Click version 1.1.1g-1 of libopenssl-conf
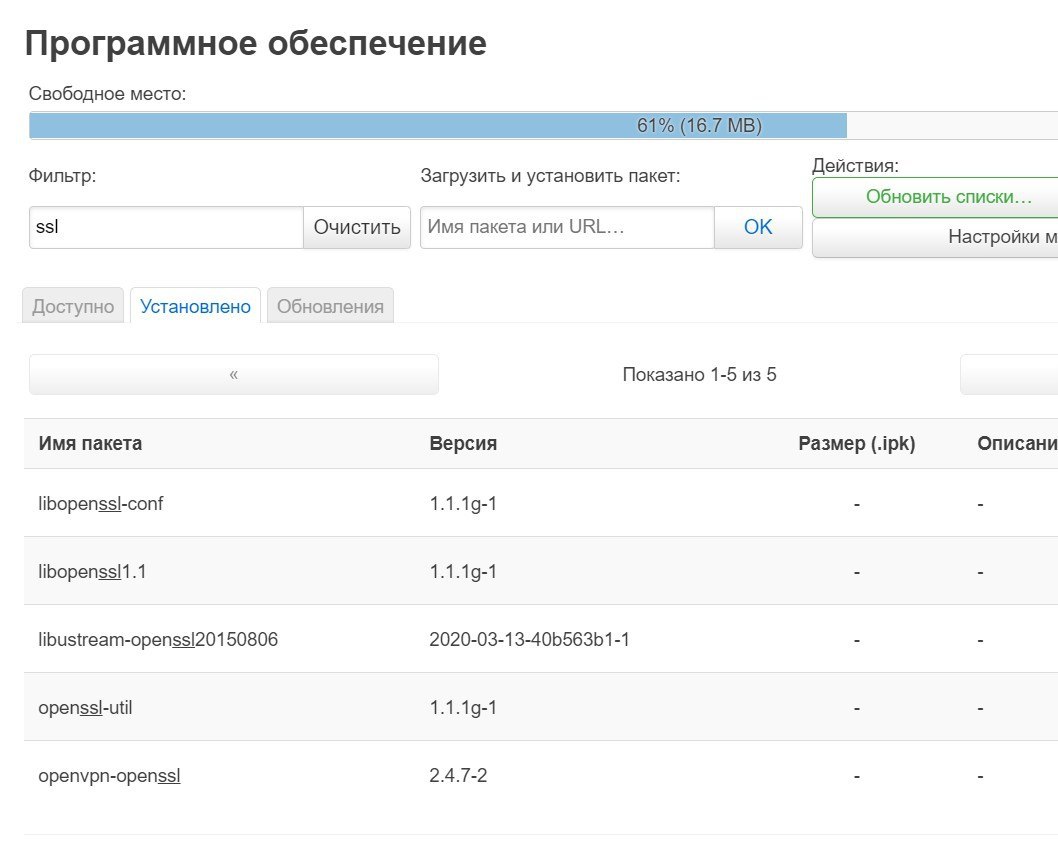The height and width of the screenshot is (844, 1058). click(463, 504)
